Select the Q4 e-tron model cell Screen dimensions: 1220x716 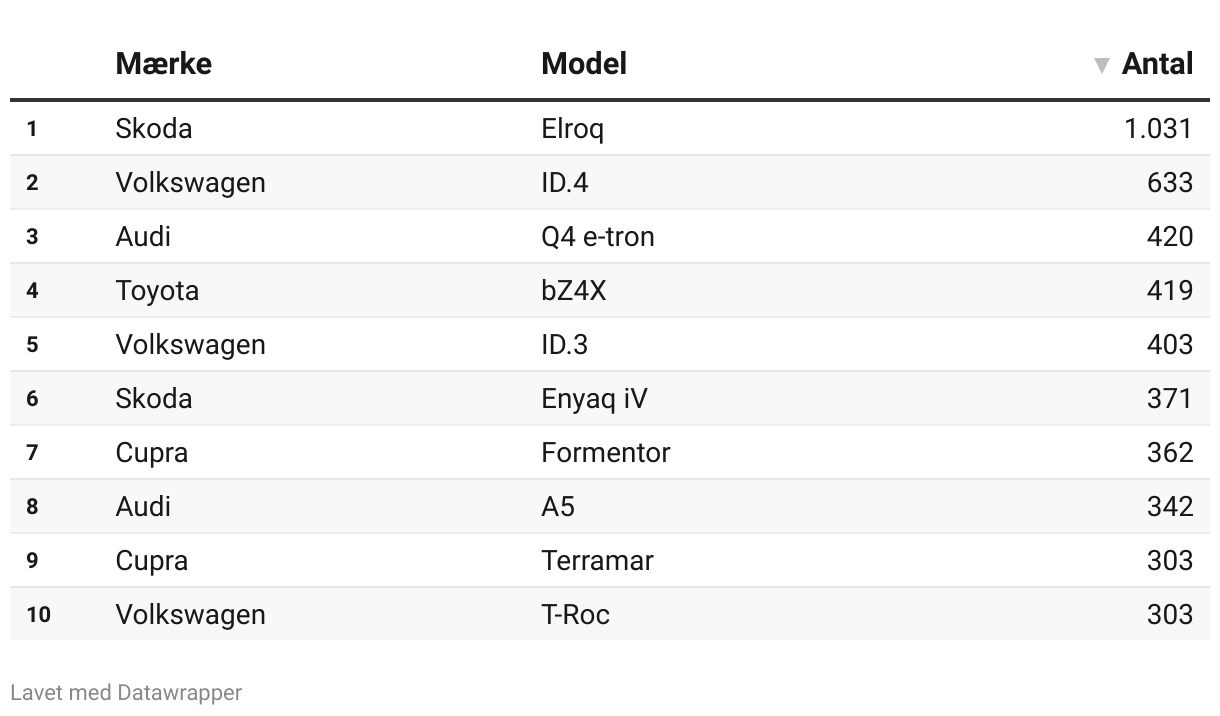point(598,236)
